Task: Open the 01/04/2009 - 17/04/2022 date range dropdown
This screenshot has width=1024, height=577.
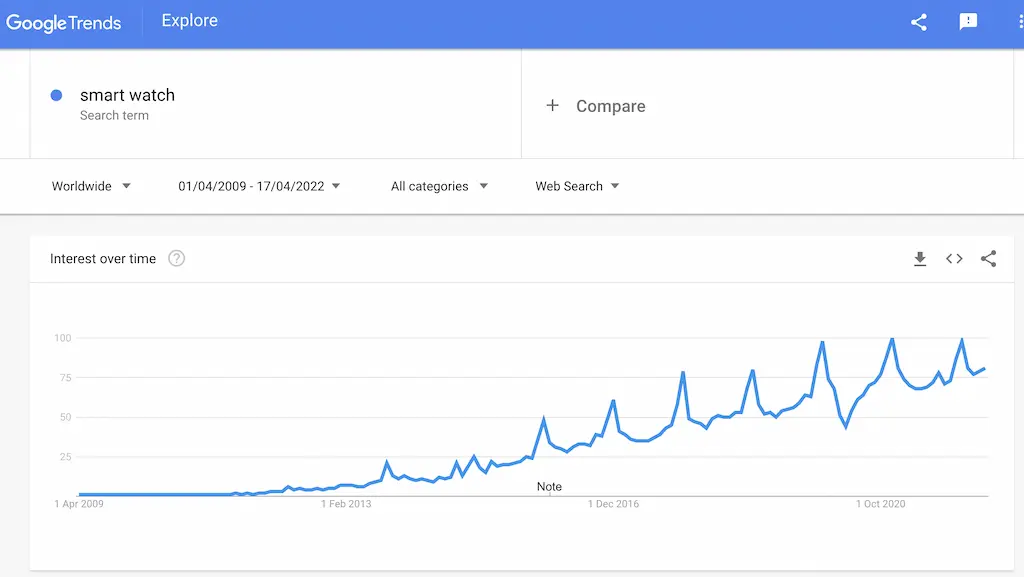Action: (259, 186)
